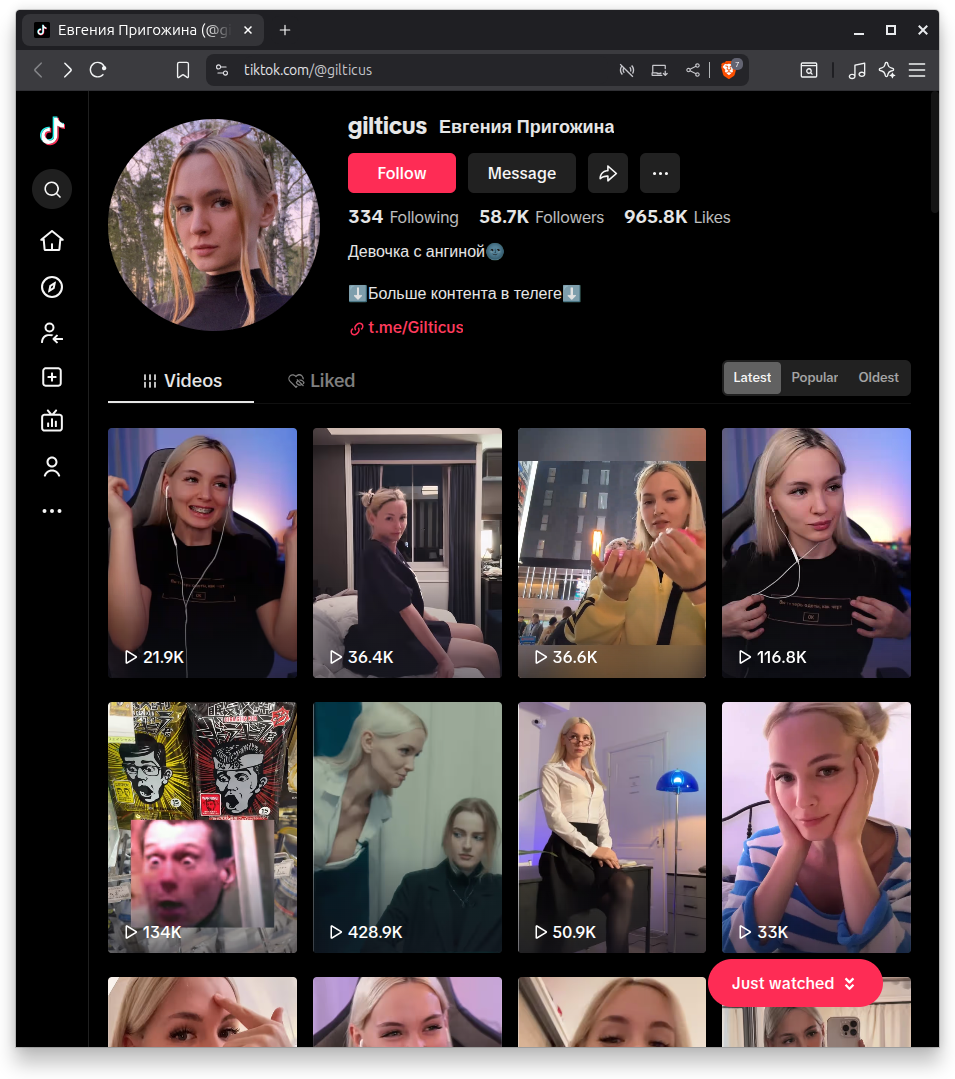
Task: Follow the gilticus account
Action: point(402,173)
